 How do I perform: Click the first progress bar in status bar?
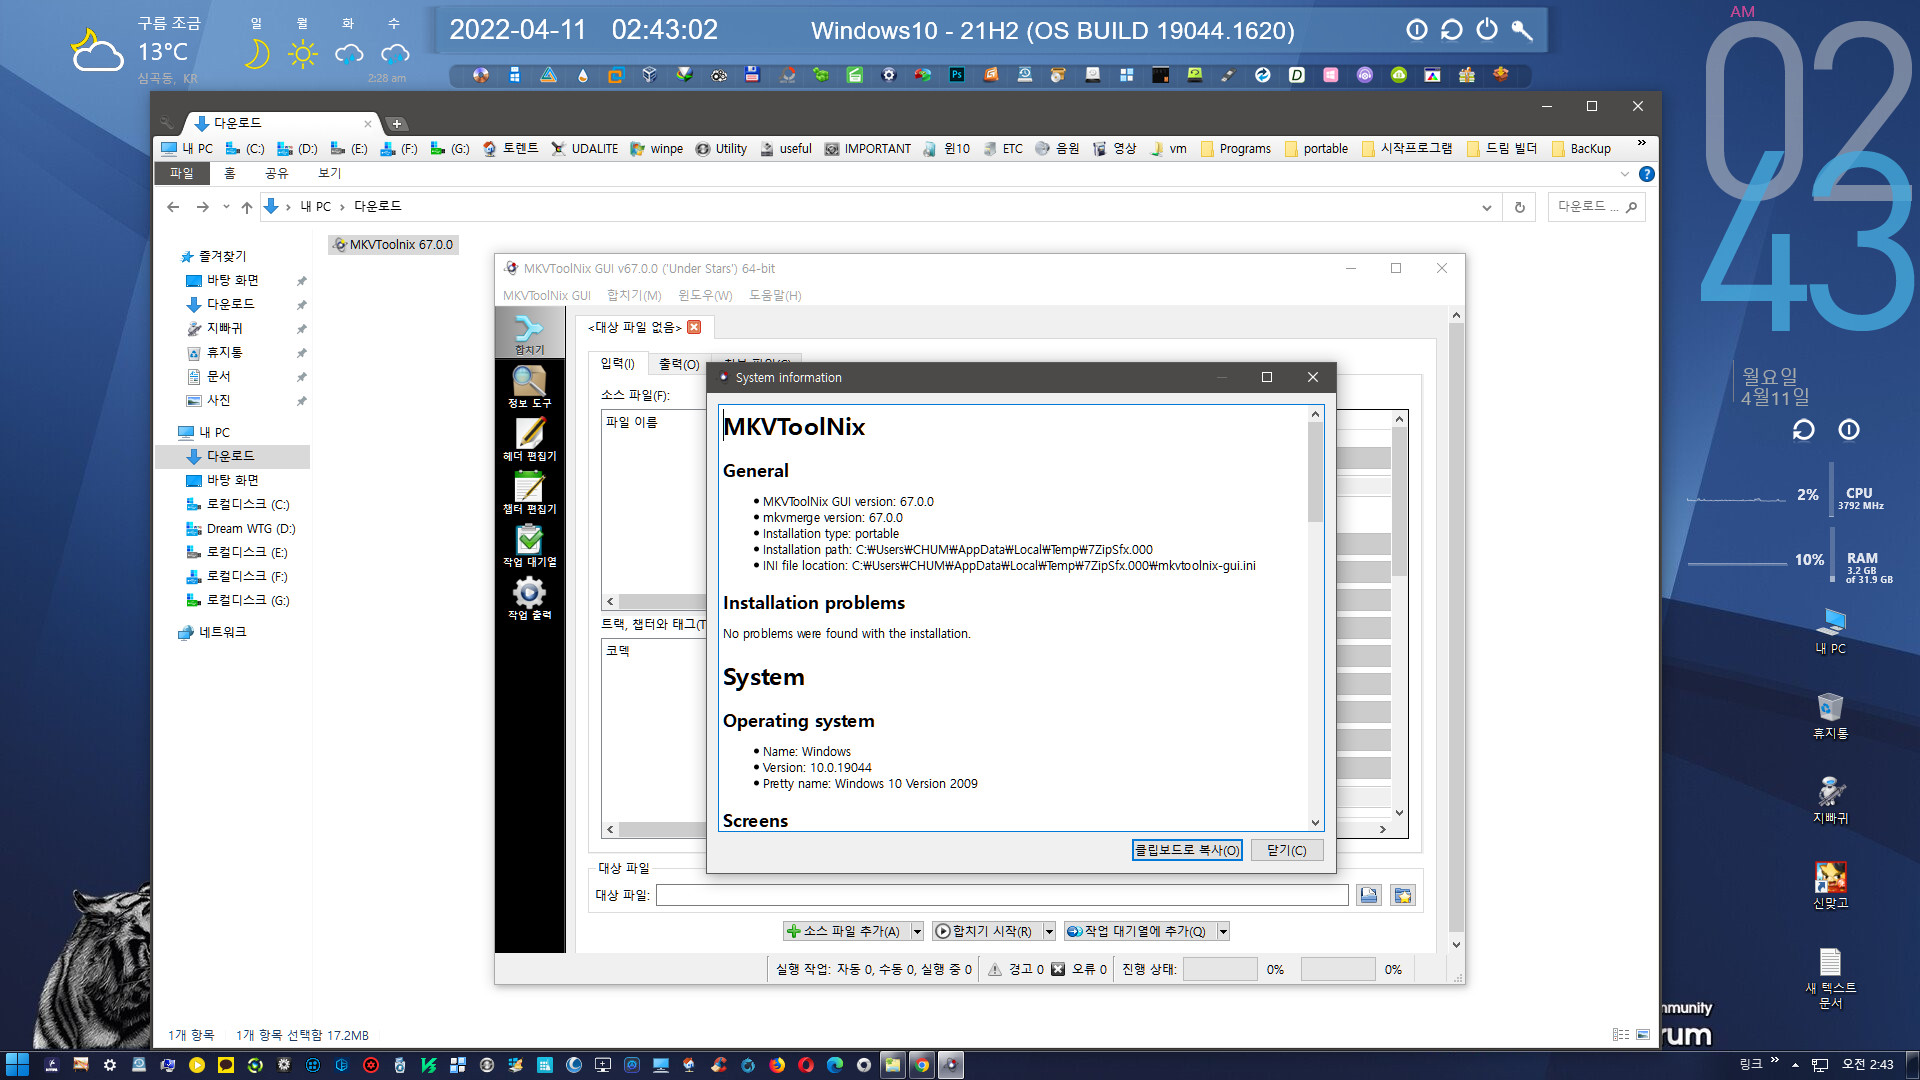point(1220,969)
